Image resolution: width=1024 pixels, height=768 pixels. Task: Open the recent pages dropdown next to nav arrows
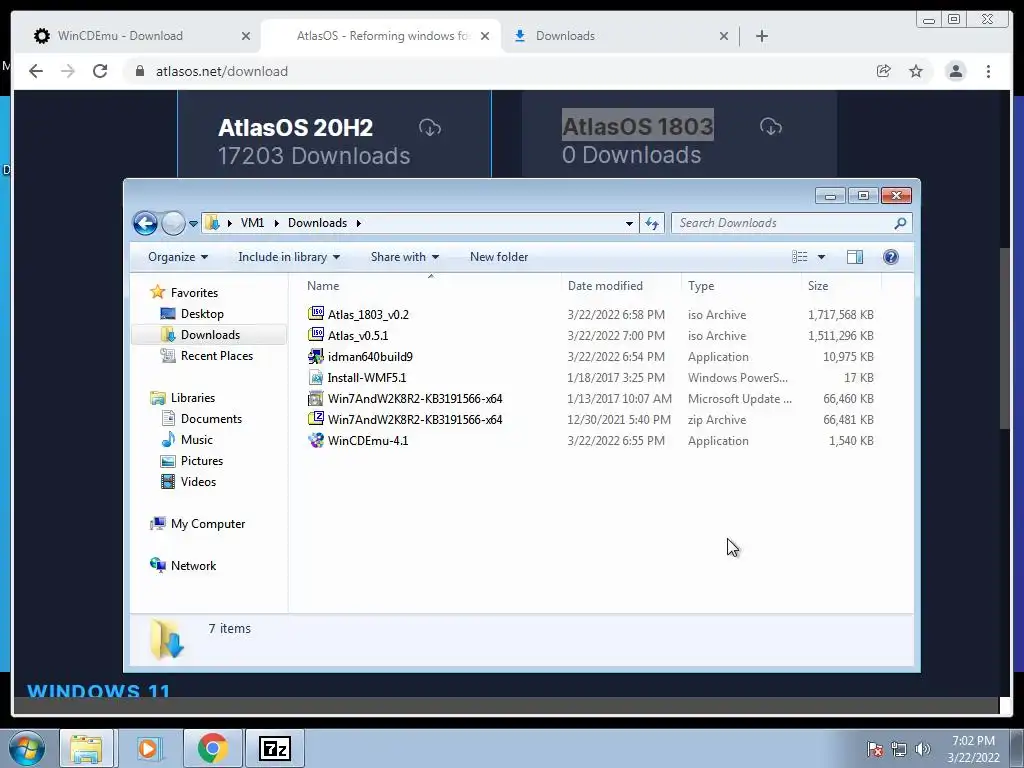click(x=193, y=223)
